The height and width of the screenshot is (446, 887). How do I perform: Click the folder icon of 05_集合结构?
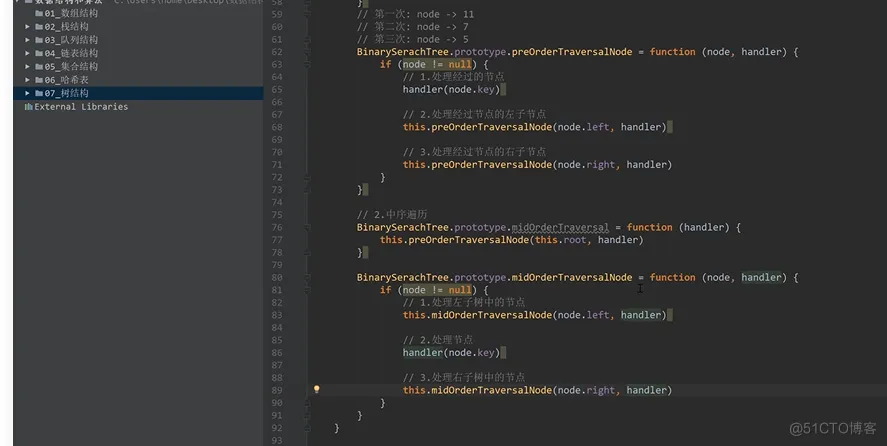tap(39, 67)
